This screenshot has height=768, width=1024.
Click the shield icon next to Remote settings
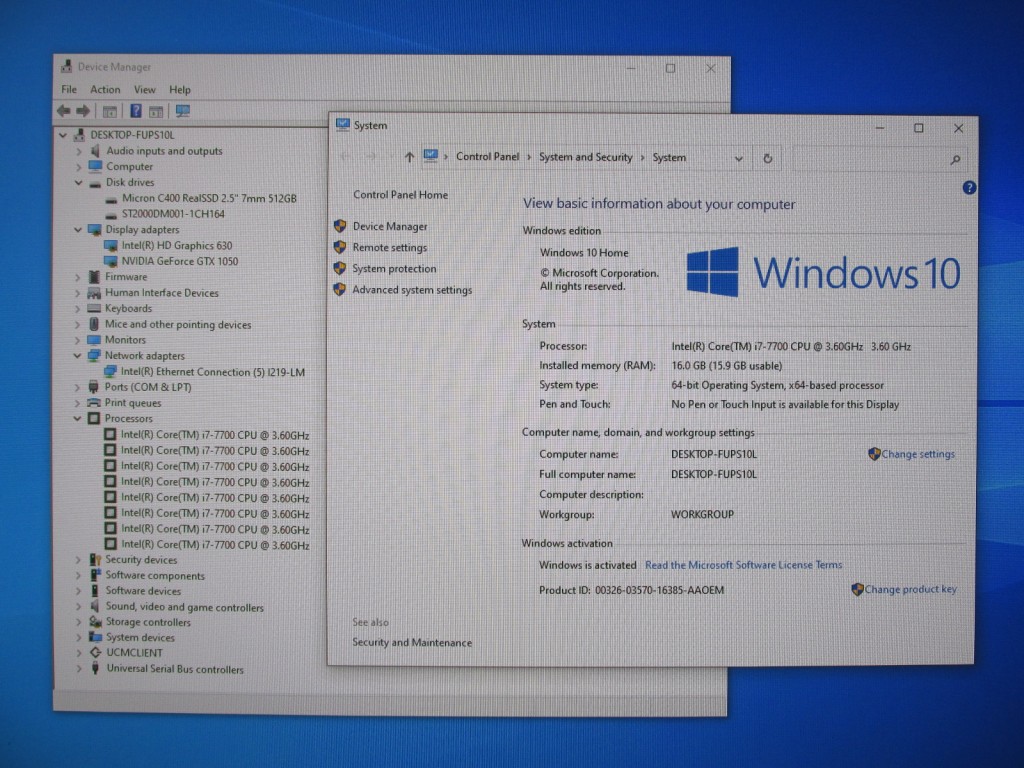click(340, 248)
